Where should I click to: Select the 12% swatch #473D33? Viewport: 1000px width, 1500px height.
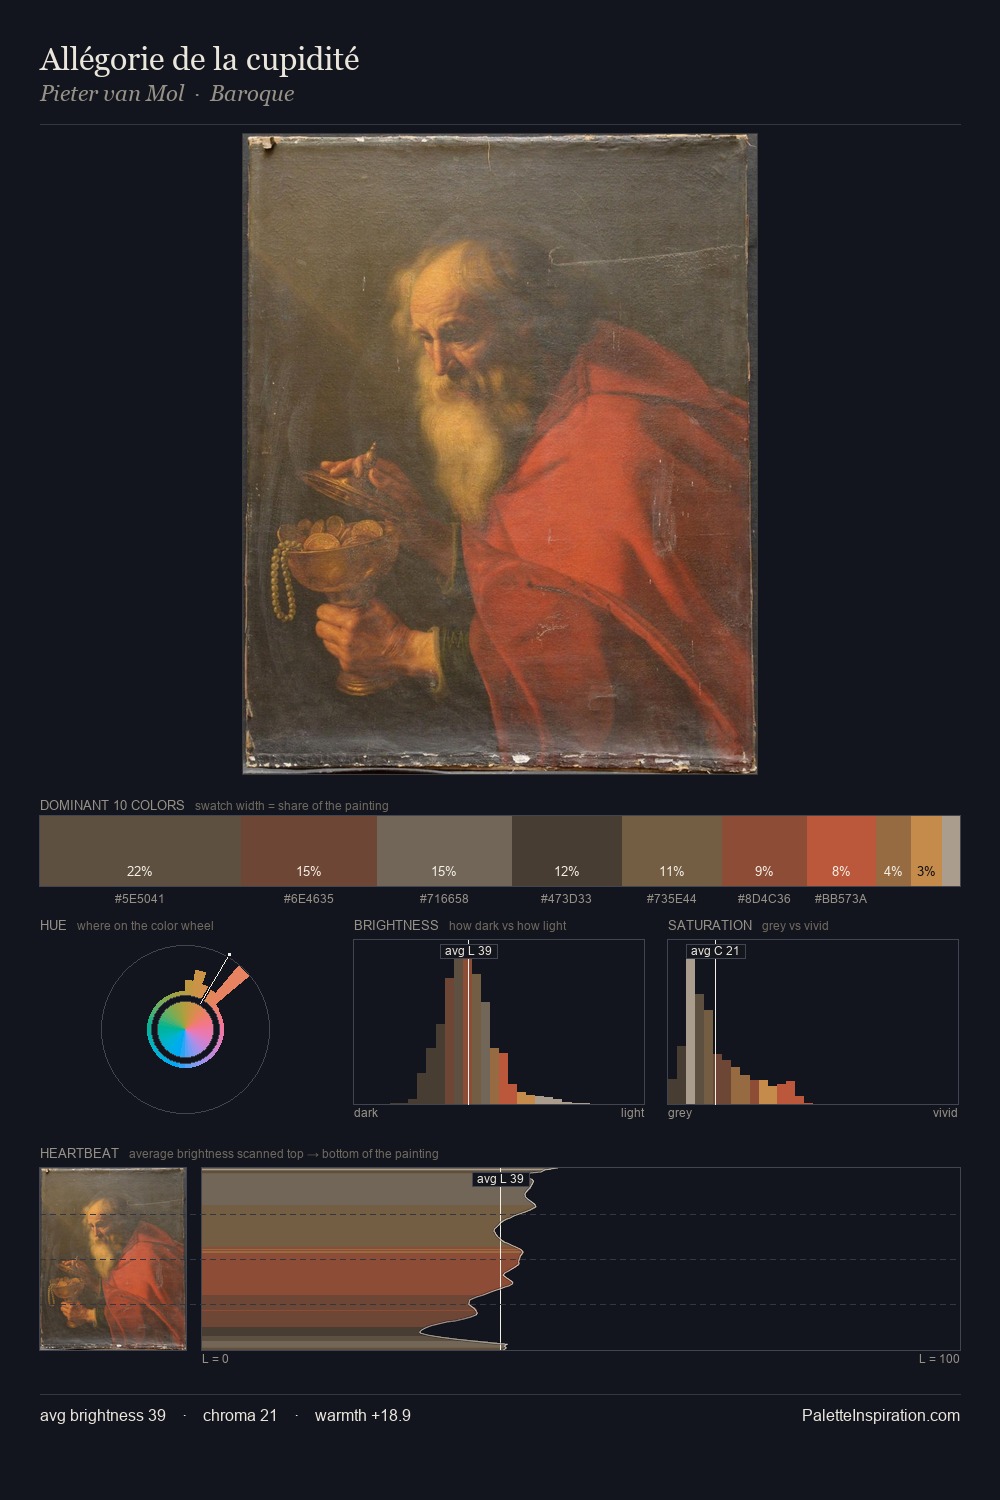[x=567, y=851]
